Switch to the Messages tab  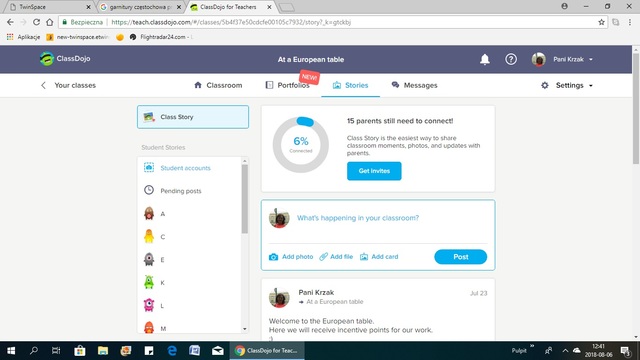(x=414, y=85)
